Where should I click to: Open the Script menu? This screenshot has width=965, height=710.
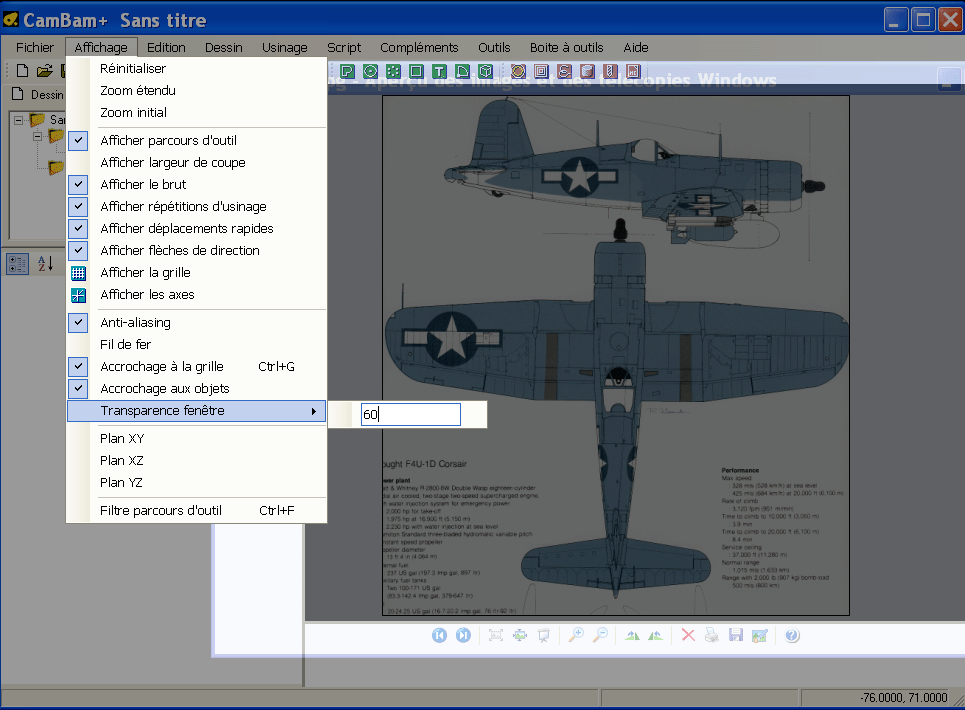(x=344, y=47)
